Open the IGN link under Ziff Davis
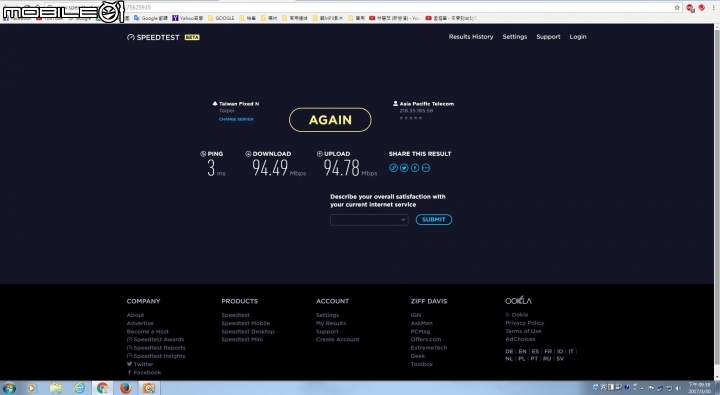This screenshot has height=395, width=720. pyautogui.click(x=416, y=315)
